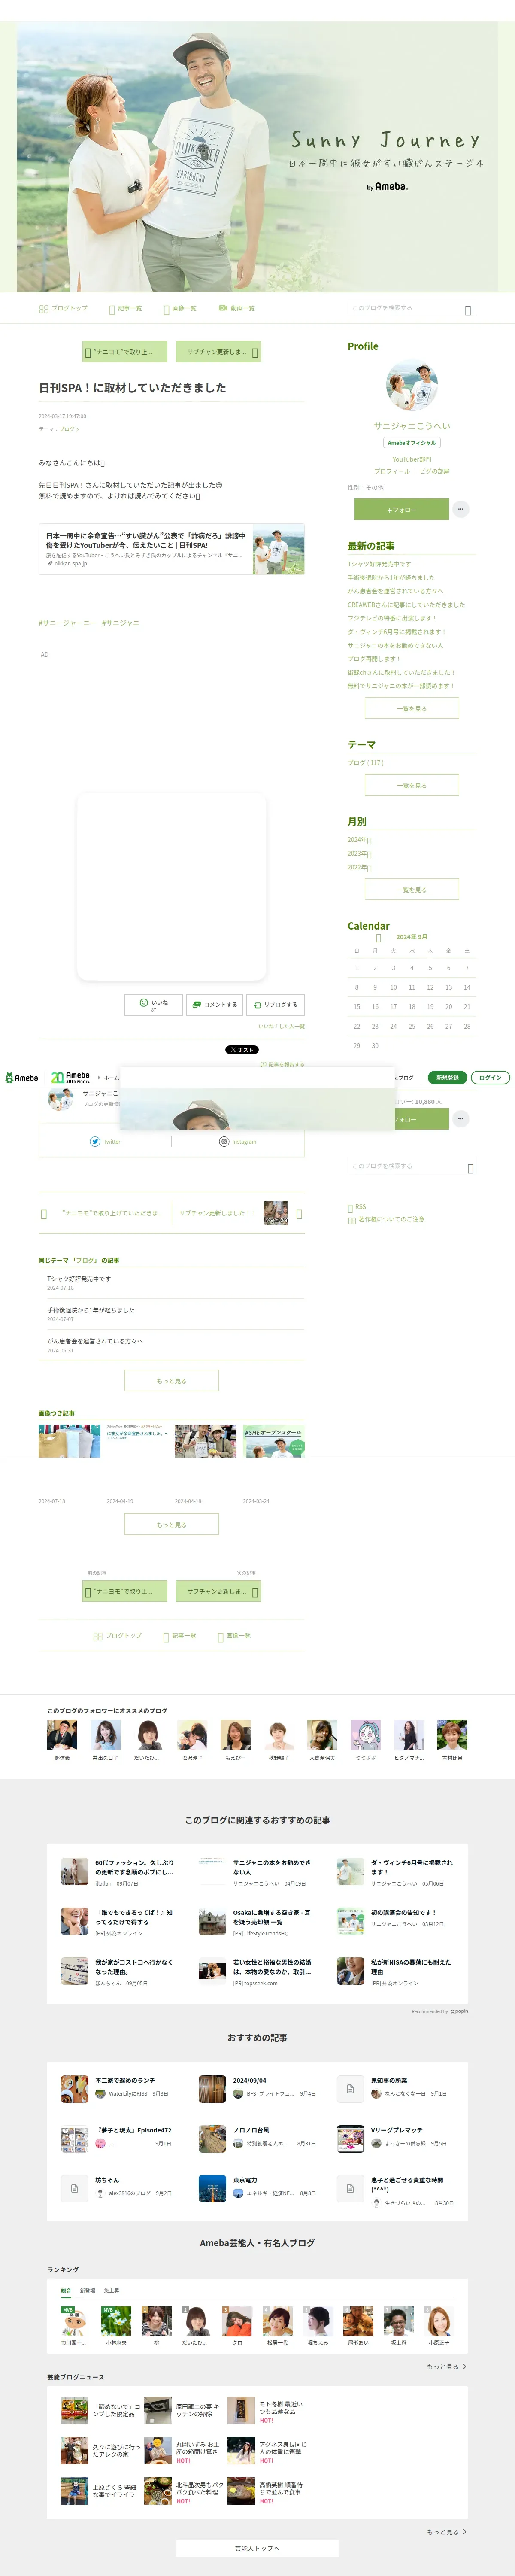This screenshot has width=515, height=2576.
Task: Click the #SHEオープンスクール image thumbnail
Action: tap(274, 1441)
